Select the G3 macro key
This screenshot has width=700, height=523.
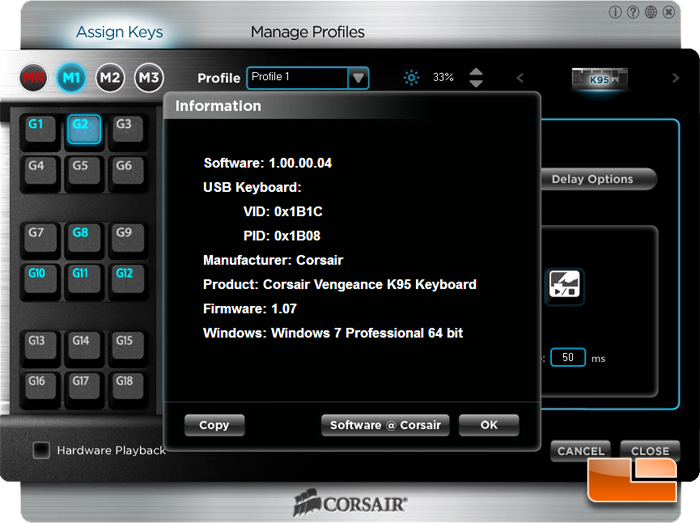click(128, 129)
